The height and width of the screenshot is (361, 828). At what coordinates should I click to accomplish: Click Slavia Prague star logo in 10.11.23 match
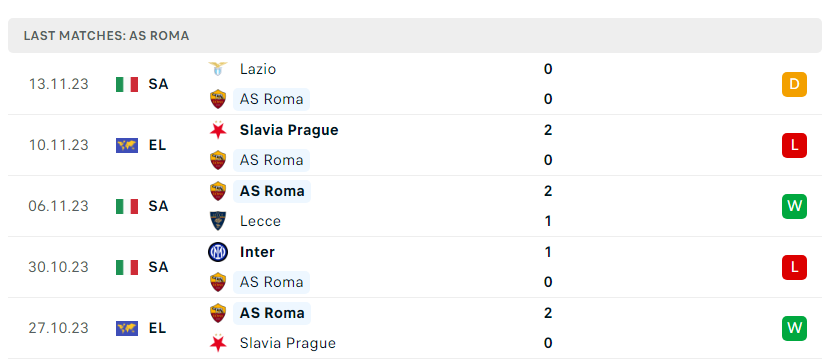click(x=218, y=130)
